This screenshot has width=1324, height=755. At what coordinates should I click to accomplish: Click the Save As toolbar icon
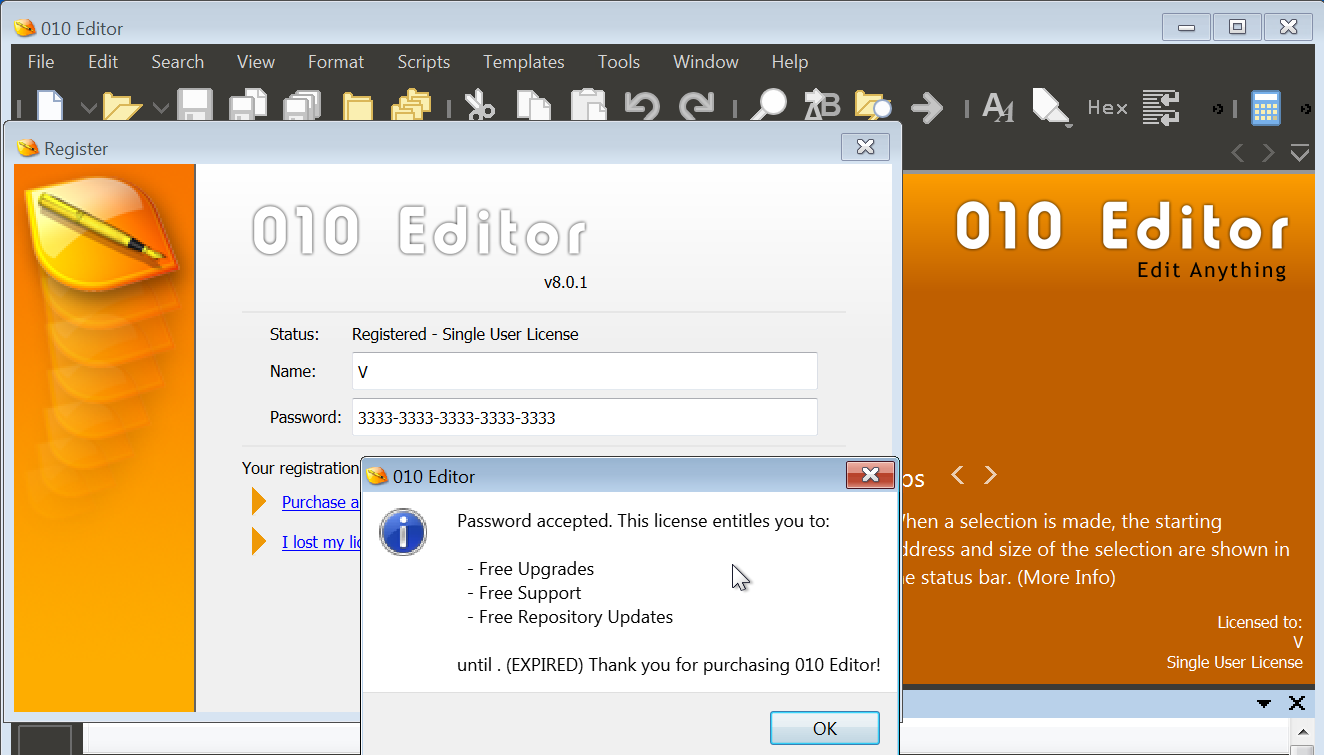pos(247,106)
